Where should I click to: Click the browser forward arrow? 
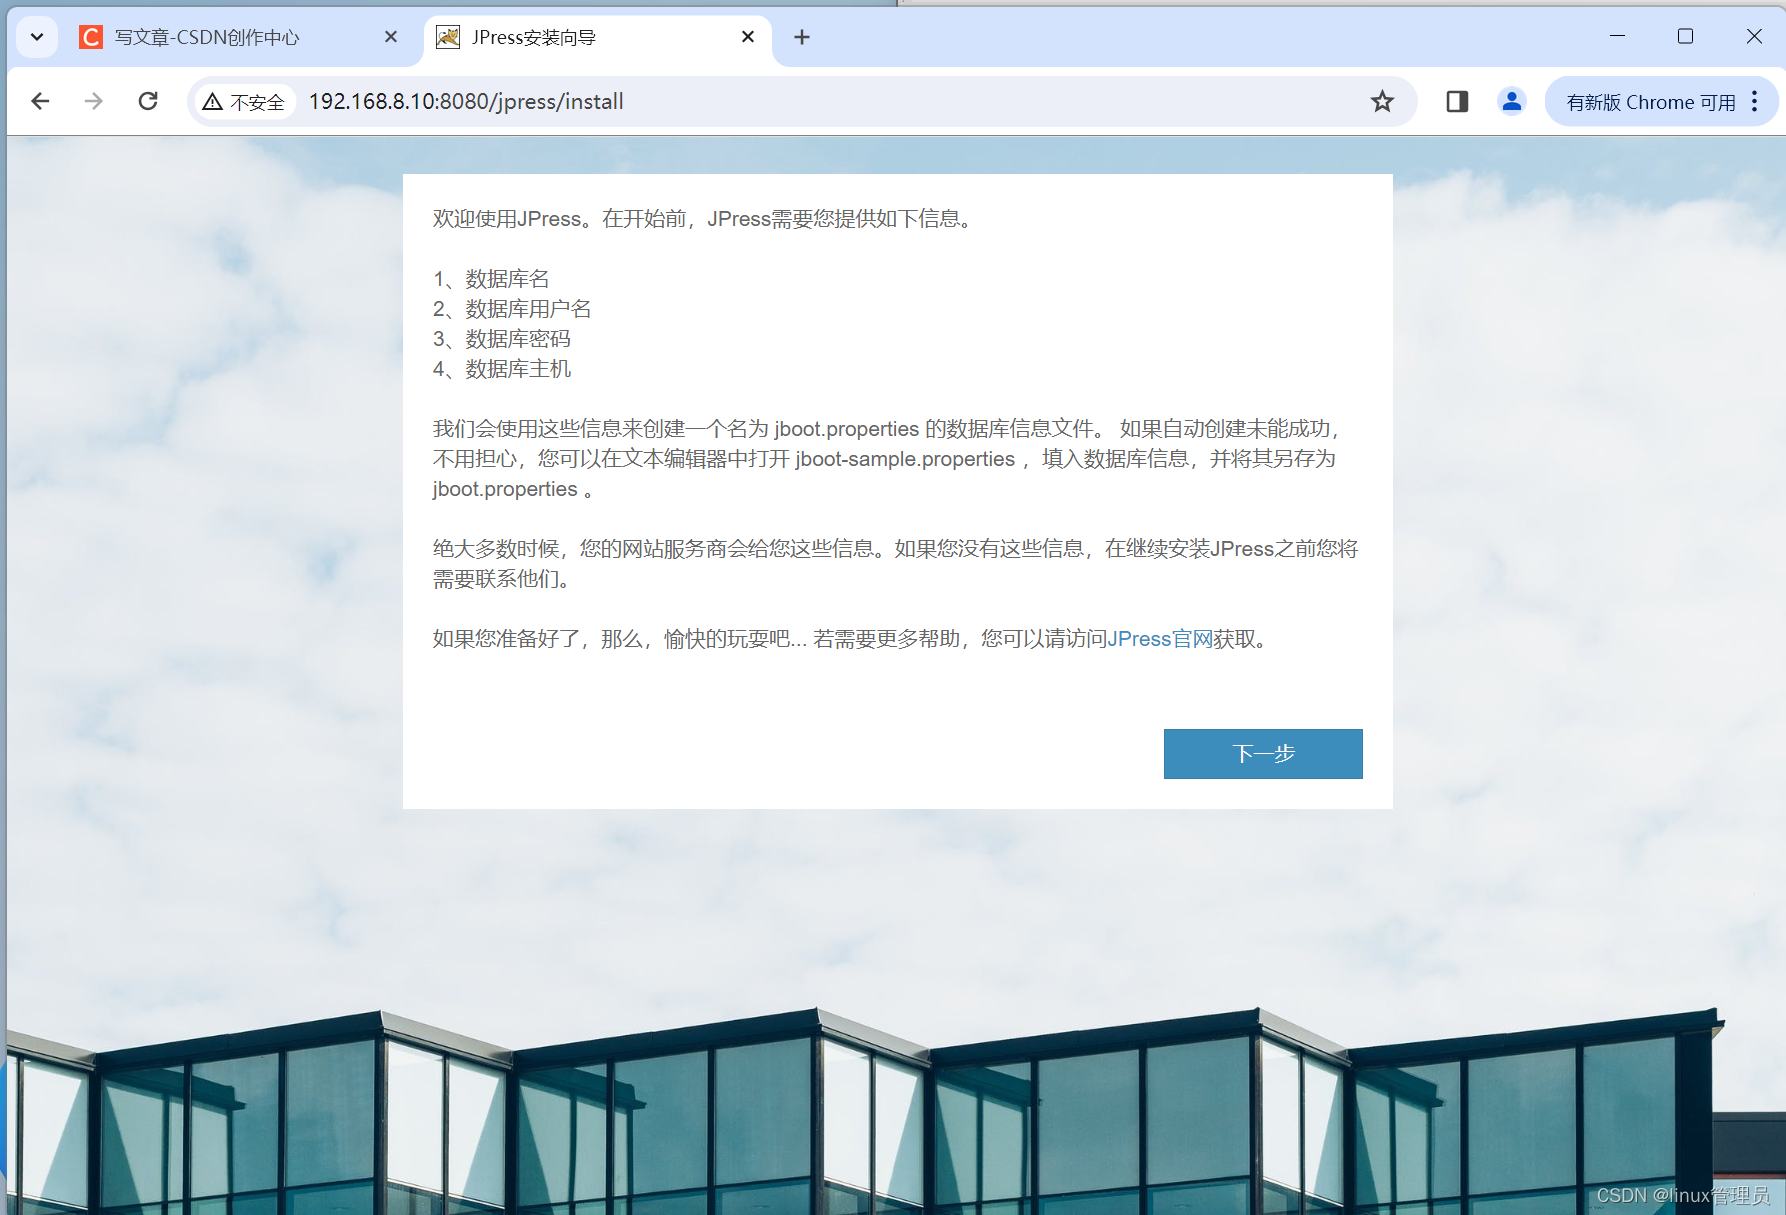(94, 101)
